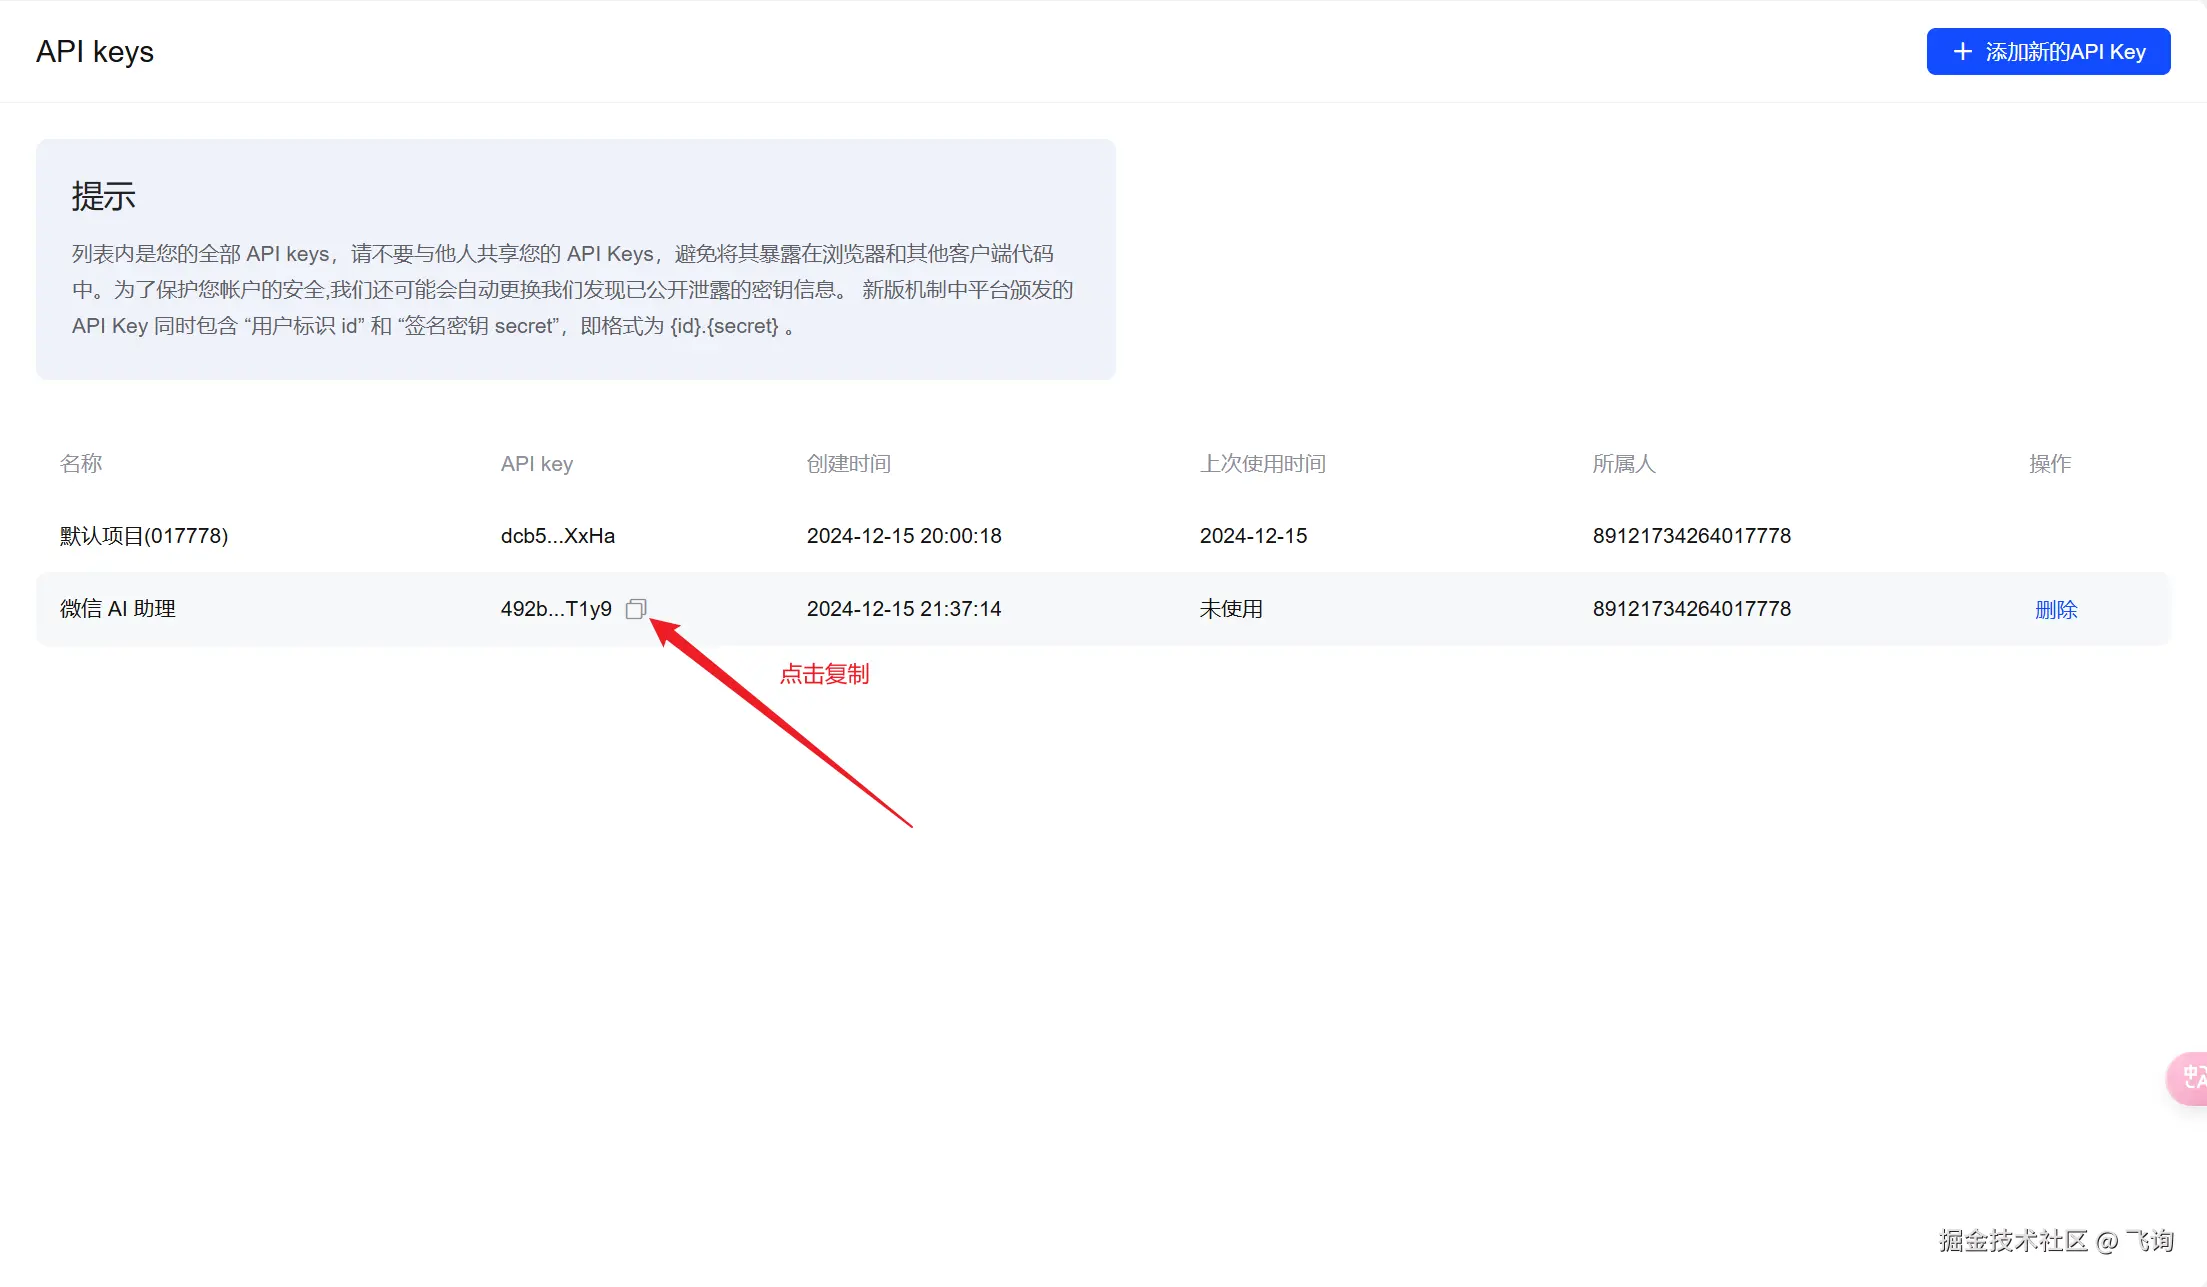Click the 上次使用时间 column header
Viewport: 2207px width, 1287px height.
coord(1262,464)
